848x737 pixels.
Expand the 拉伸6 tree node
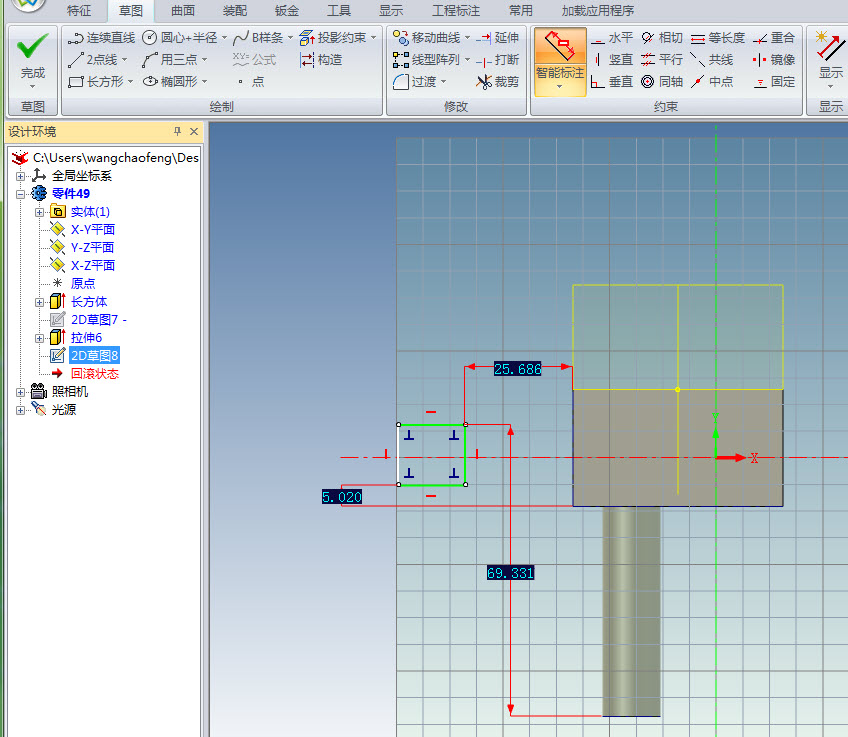(x=40, y=338)
